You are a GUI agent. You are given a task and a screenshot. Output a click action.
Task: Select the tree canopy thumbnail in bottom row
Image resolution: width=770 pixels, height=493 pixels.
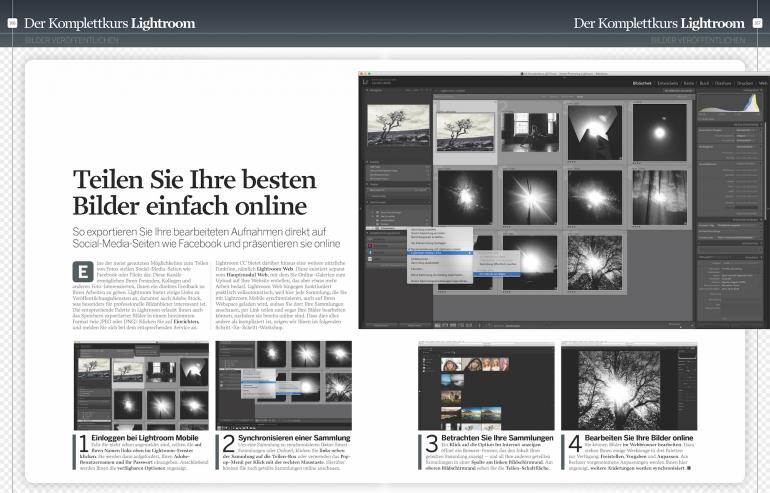595,262
